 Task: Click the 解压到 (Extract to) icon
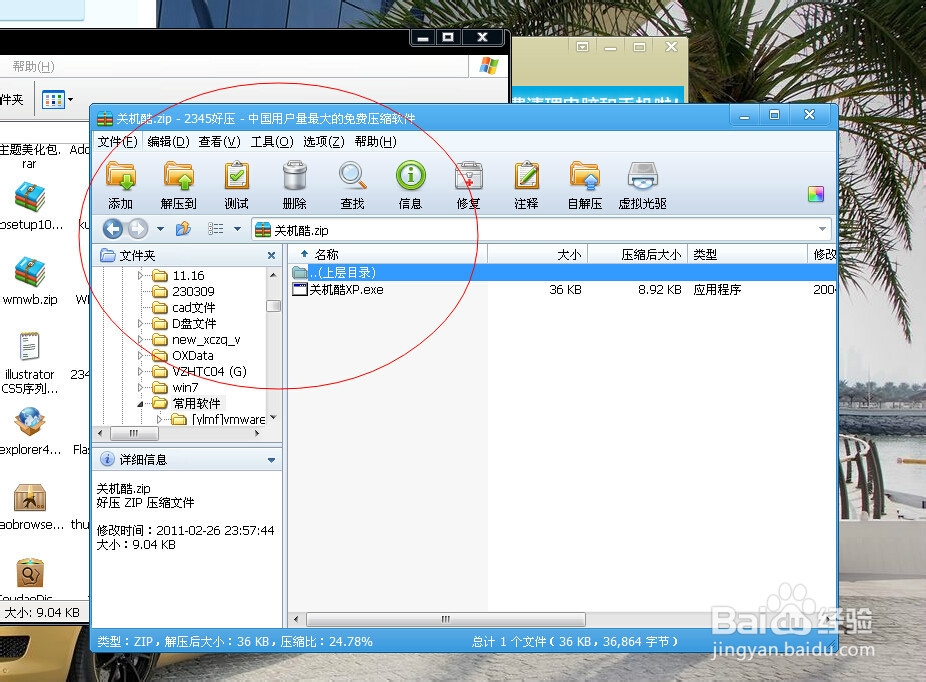click(178, 185)
